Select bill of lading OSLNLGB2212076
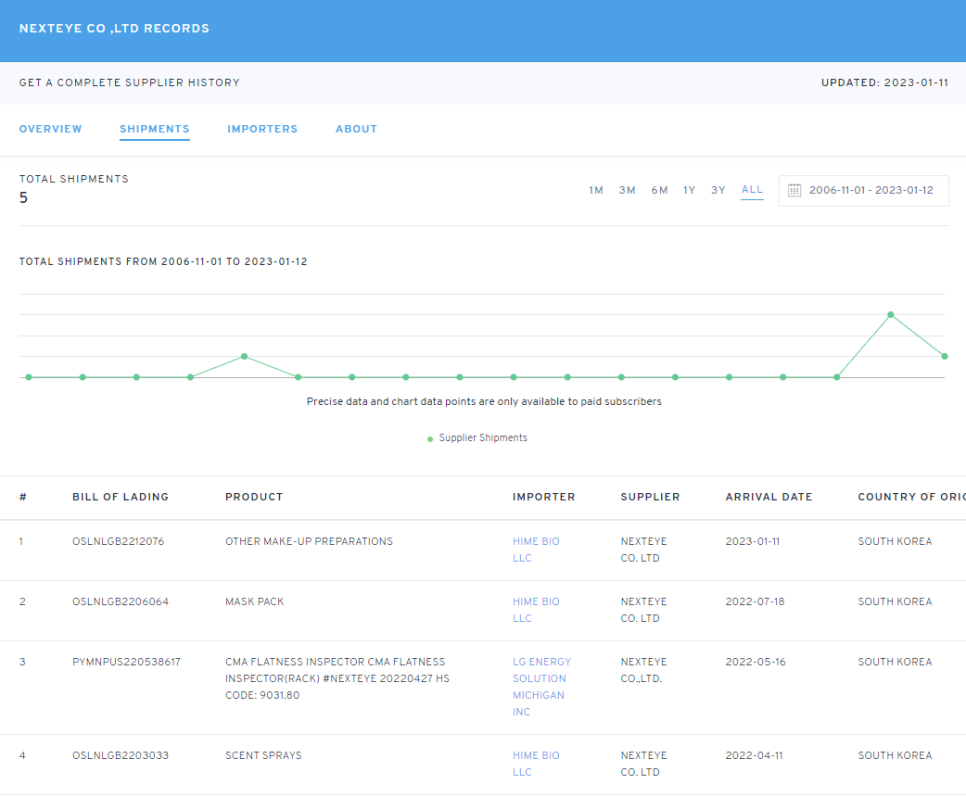 [118, 541]
